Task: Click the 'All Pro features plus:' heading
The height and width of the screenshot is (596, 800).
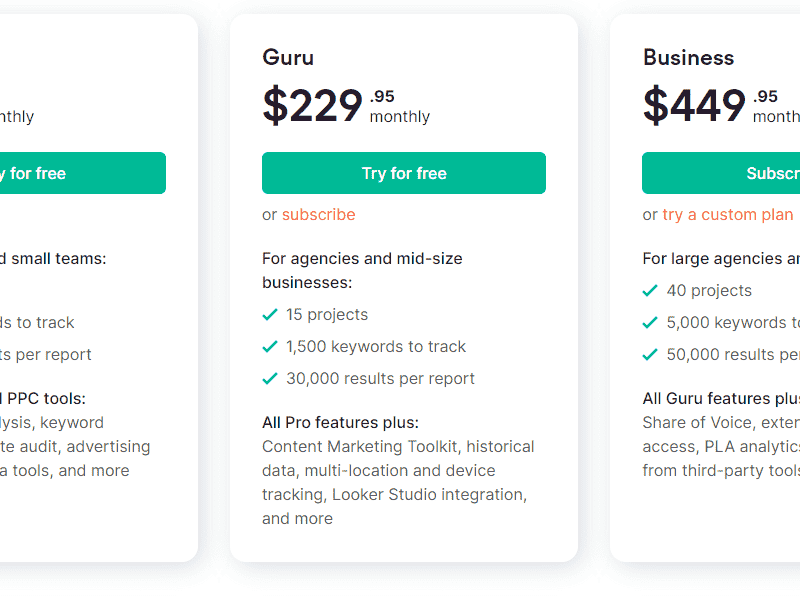Action: [x=340, y=422]
